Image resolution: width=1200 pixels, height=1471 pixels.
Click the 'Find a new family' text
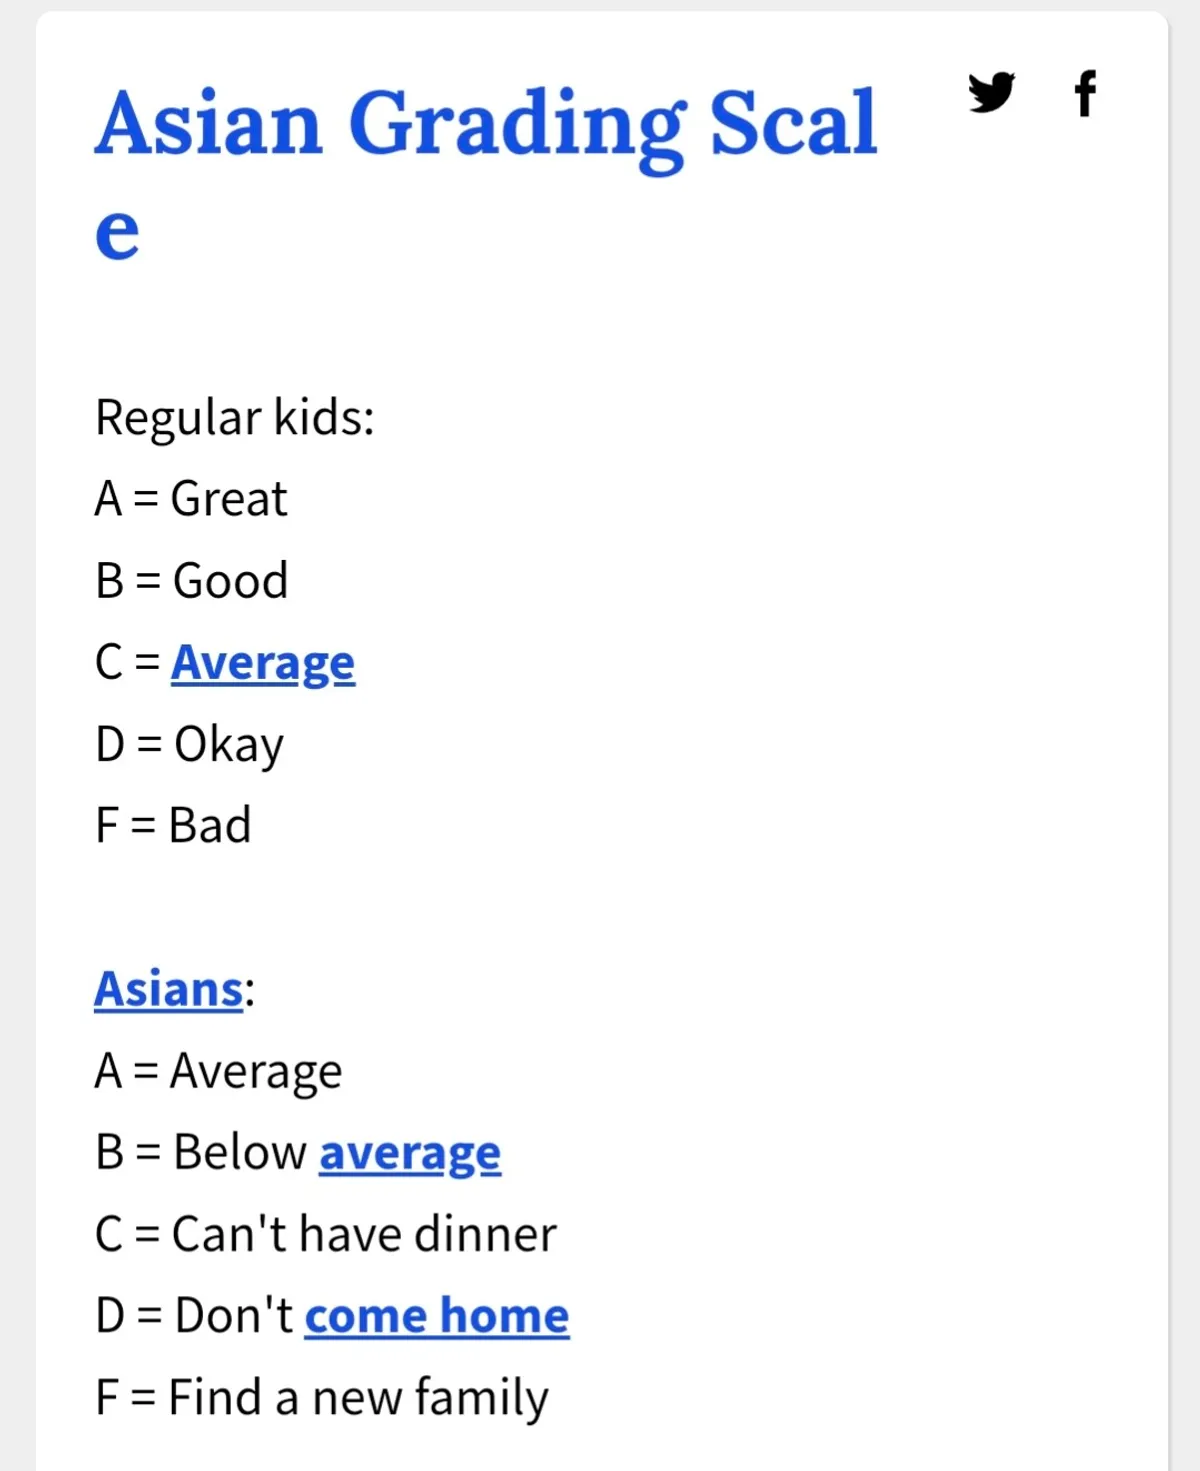[358, 1398]
